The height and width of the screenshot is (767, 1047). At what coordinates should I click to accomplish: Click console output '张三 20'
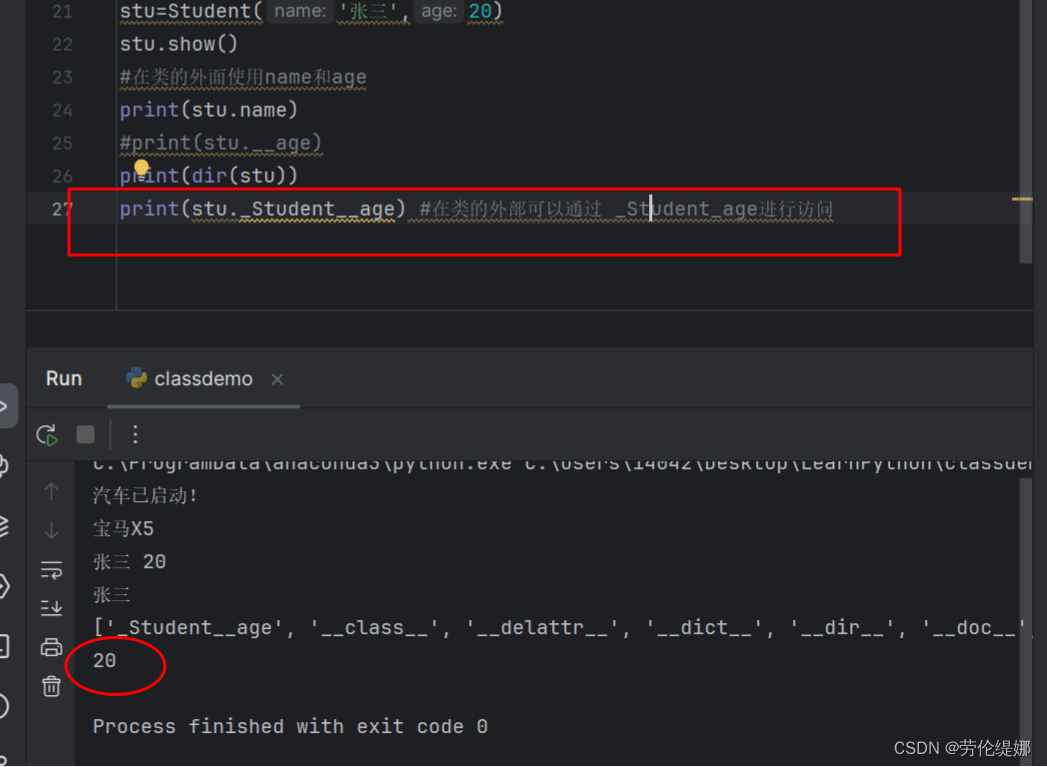(x=129, y=562)
